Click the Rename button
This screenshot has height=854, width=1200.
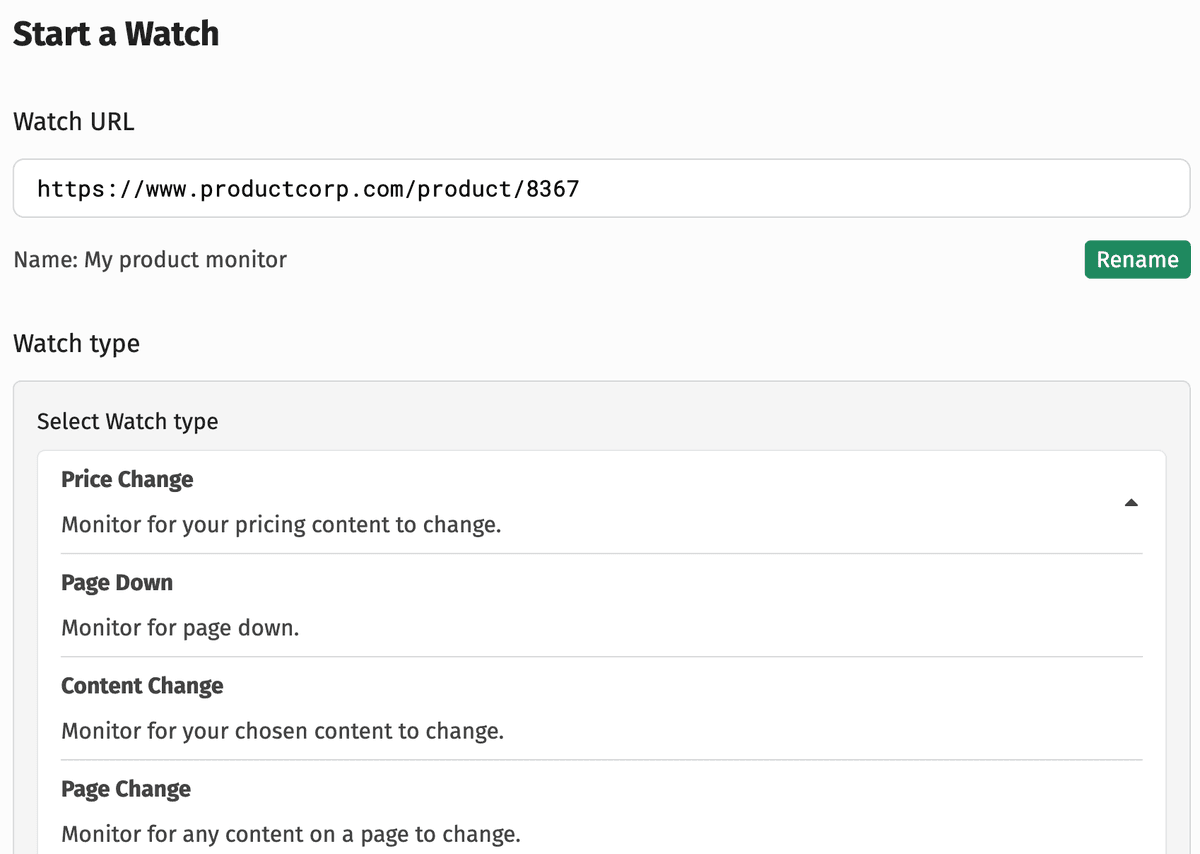pyautogui.click(x=1137, y=260)
